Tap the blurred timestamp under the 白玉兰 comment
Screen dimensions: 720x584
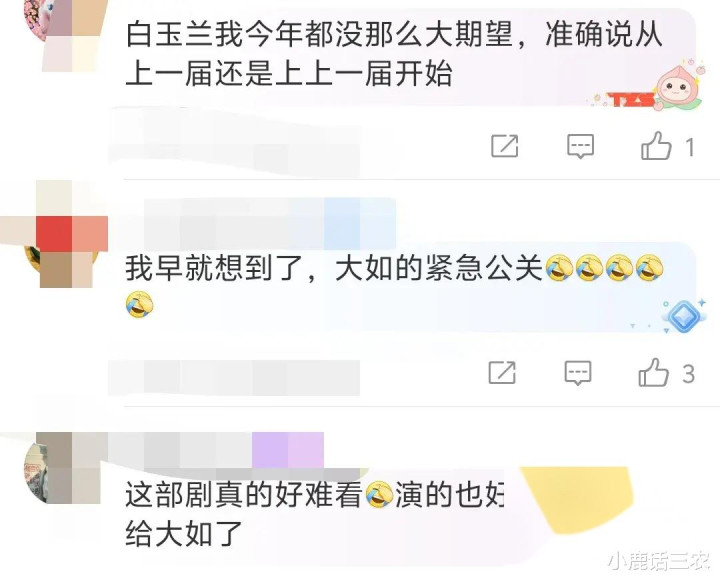(x=234, y=143)
